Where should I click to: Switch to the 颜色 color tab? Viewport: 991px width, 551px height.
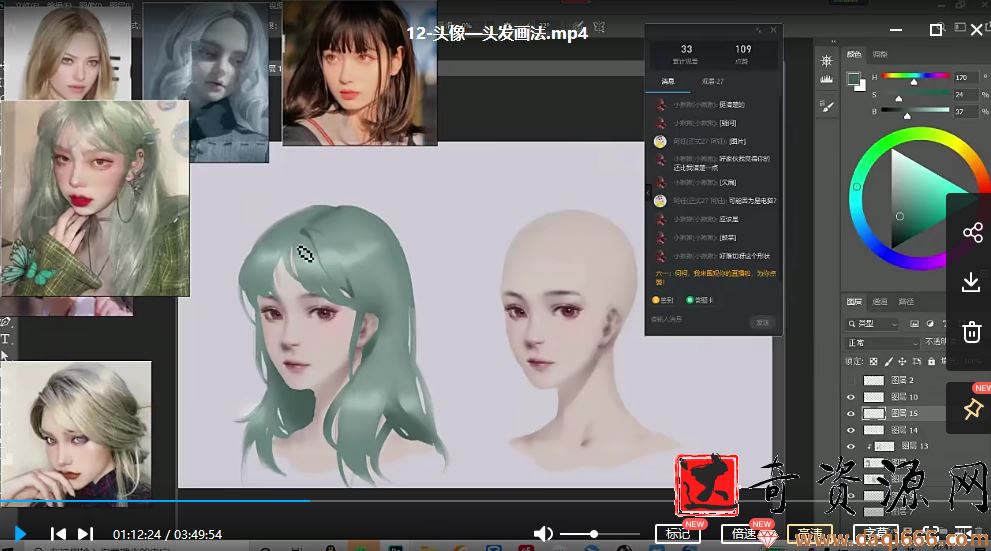(x=854, y=54)
